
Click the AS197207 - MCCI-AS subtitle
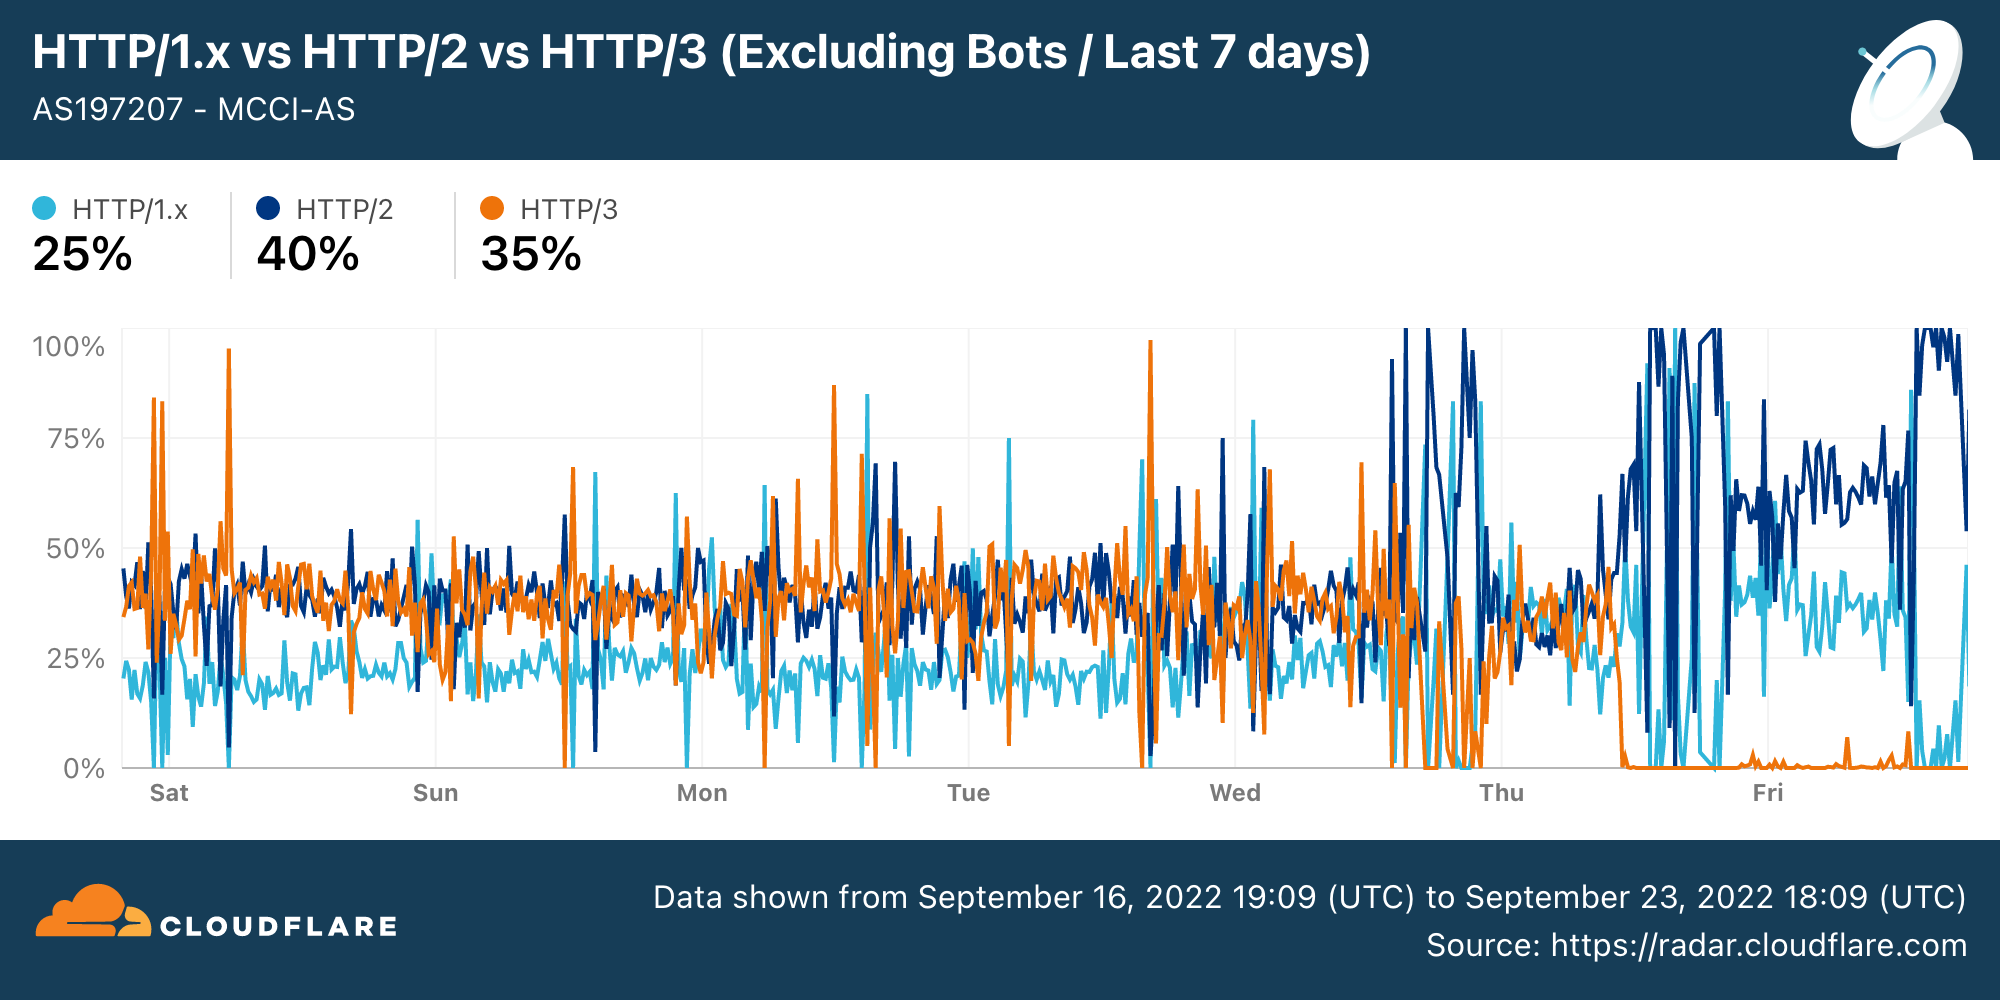[194, 109]
